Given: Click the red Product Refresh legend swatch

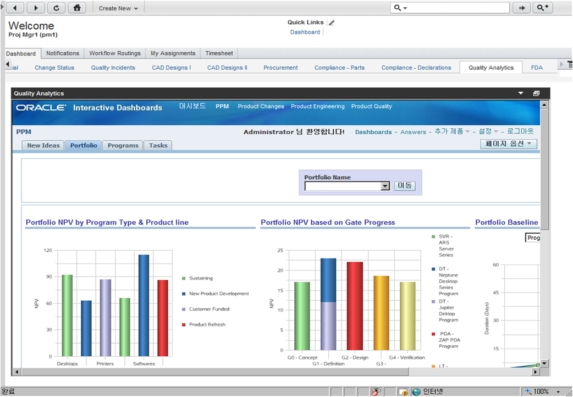Looking at the screenshot, I should pos(184,325).
